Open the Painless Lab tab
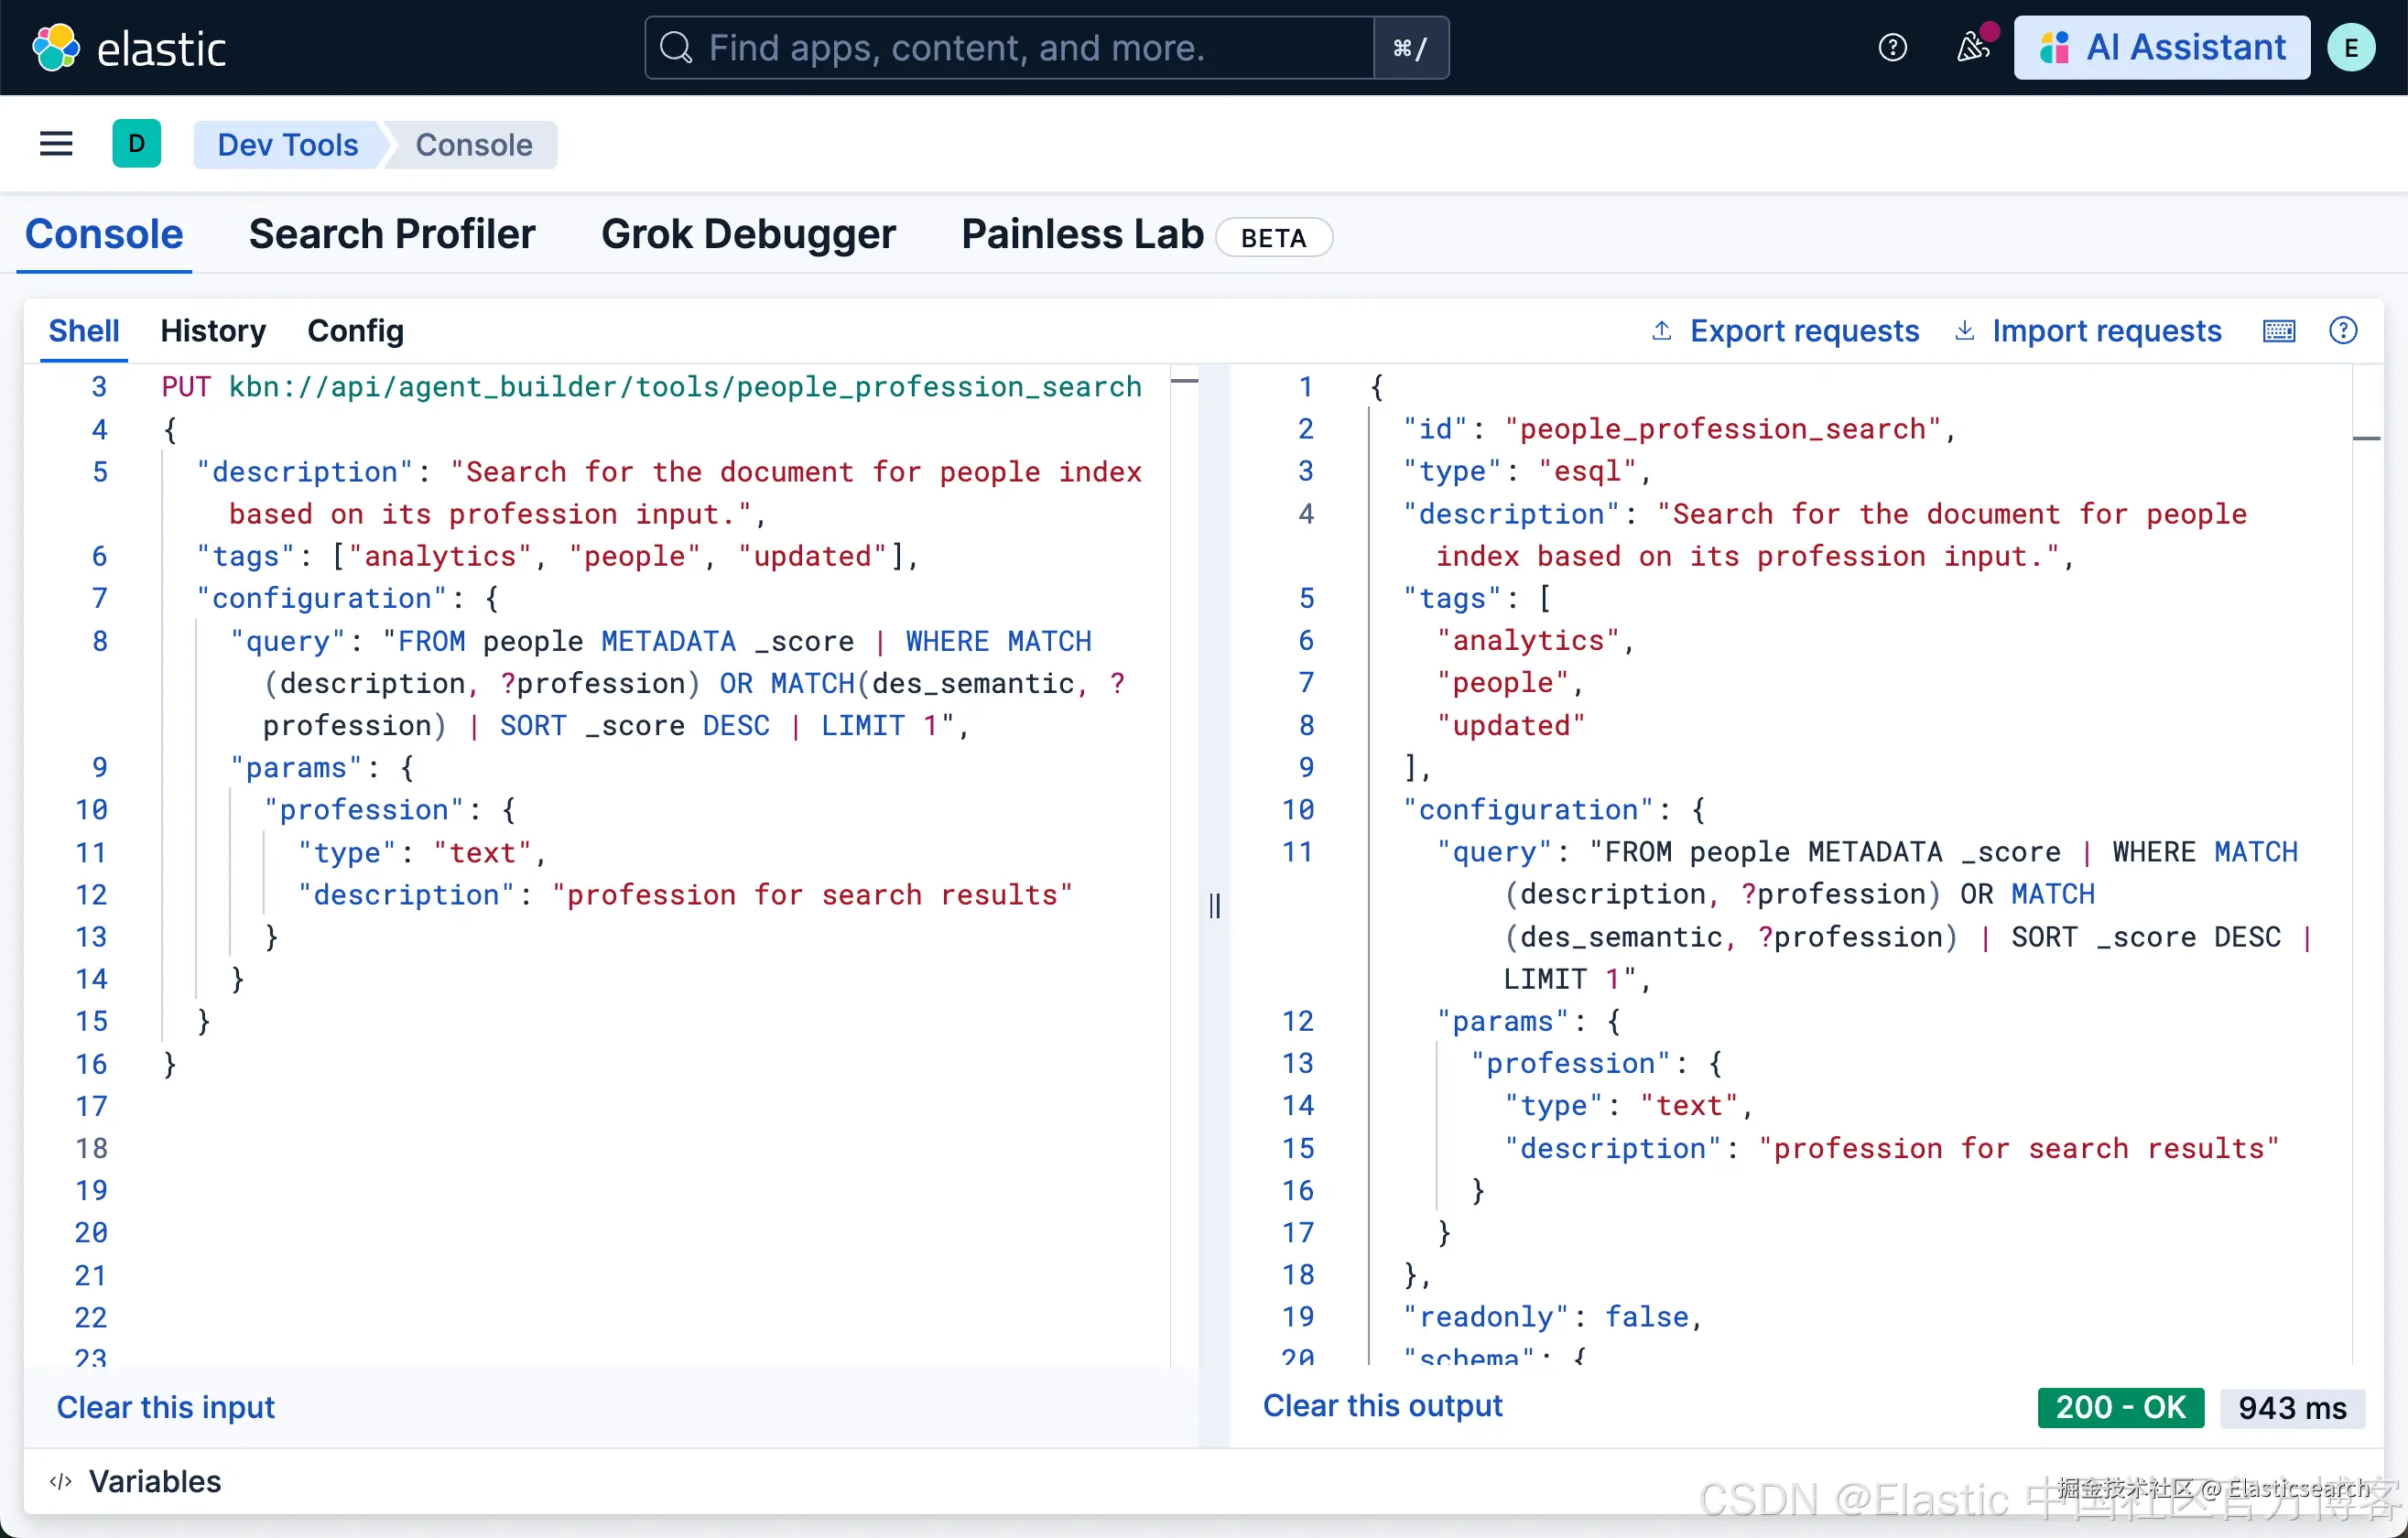Image resolution: width=2408 pixels, height=1538 pixels. (1082, 234)
